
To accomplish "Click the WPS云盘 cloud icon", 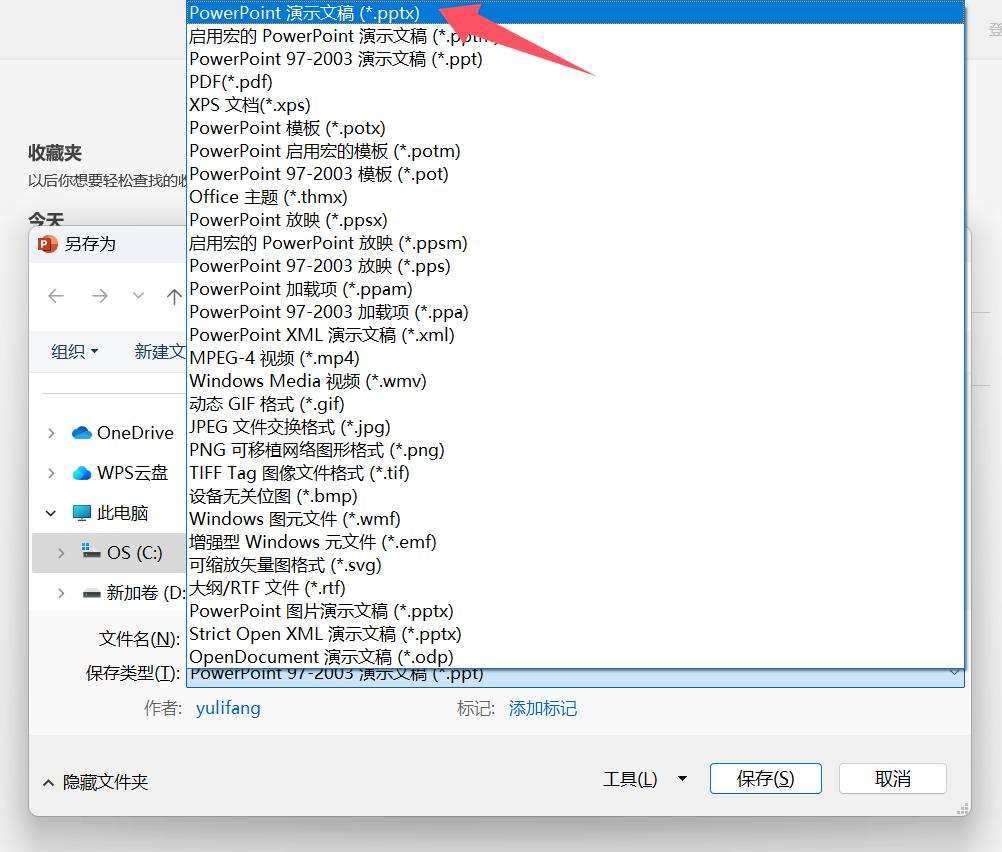I will [x=82, y=473].
